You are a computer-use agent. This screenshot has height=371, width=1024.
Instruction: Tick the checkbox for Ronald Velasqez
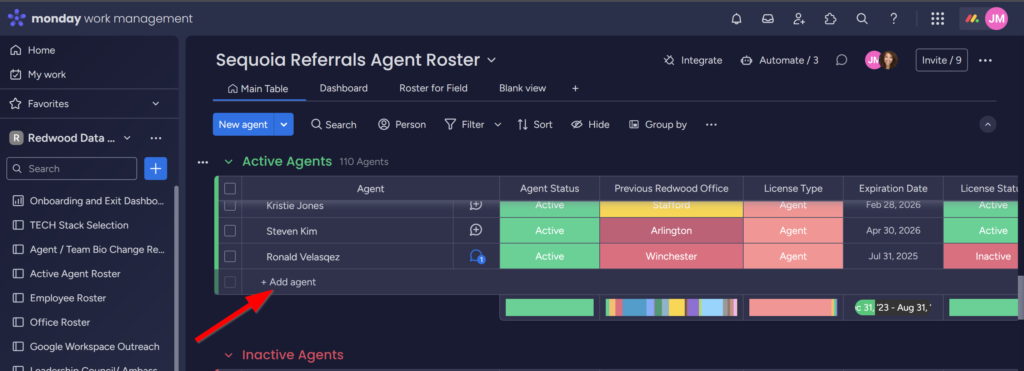coord(230,257)
